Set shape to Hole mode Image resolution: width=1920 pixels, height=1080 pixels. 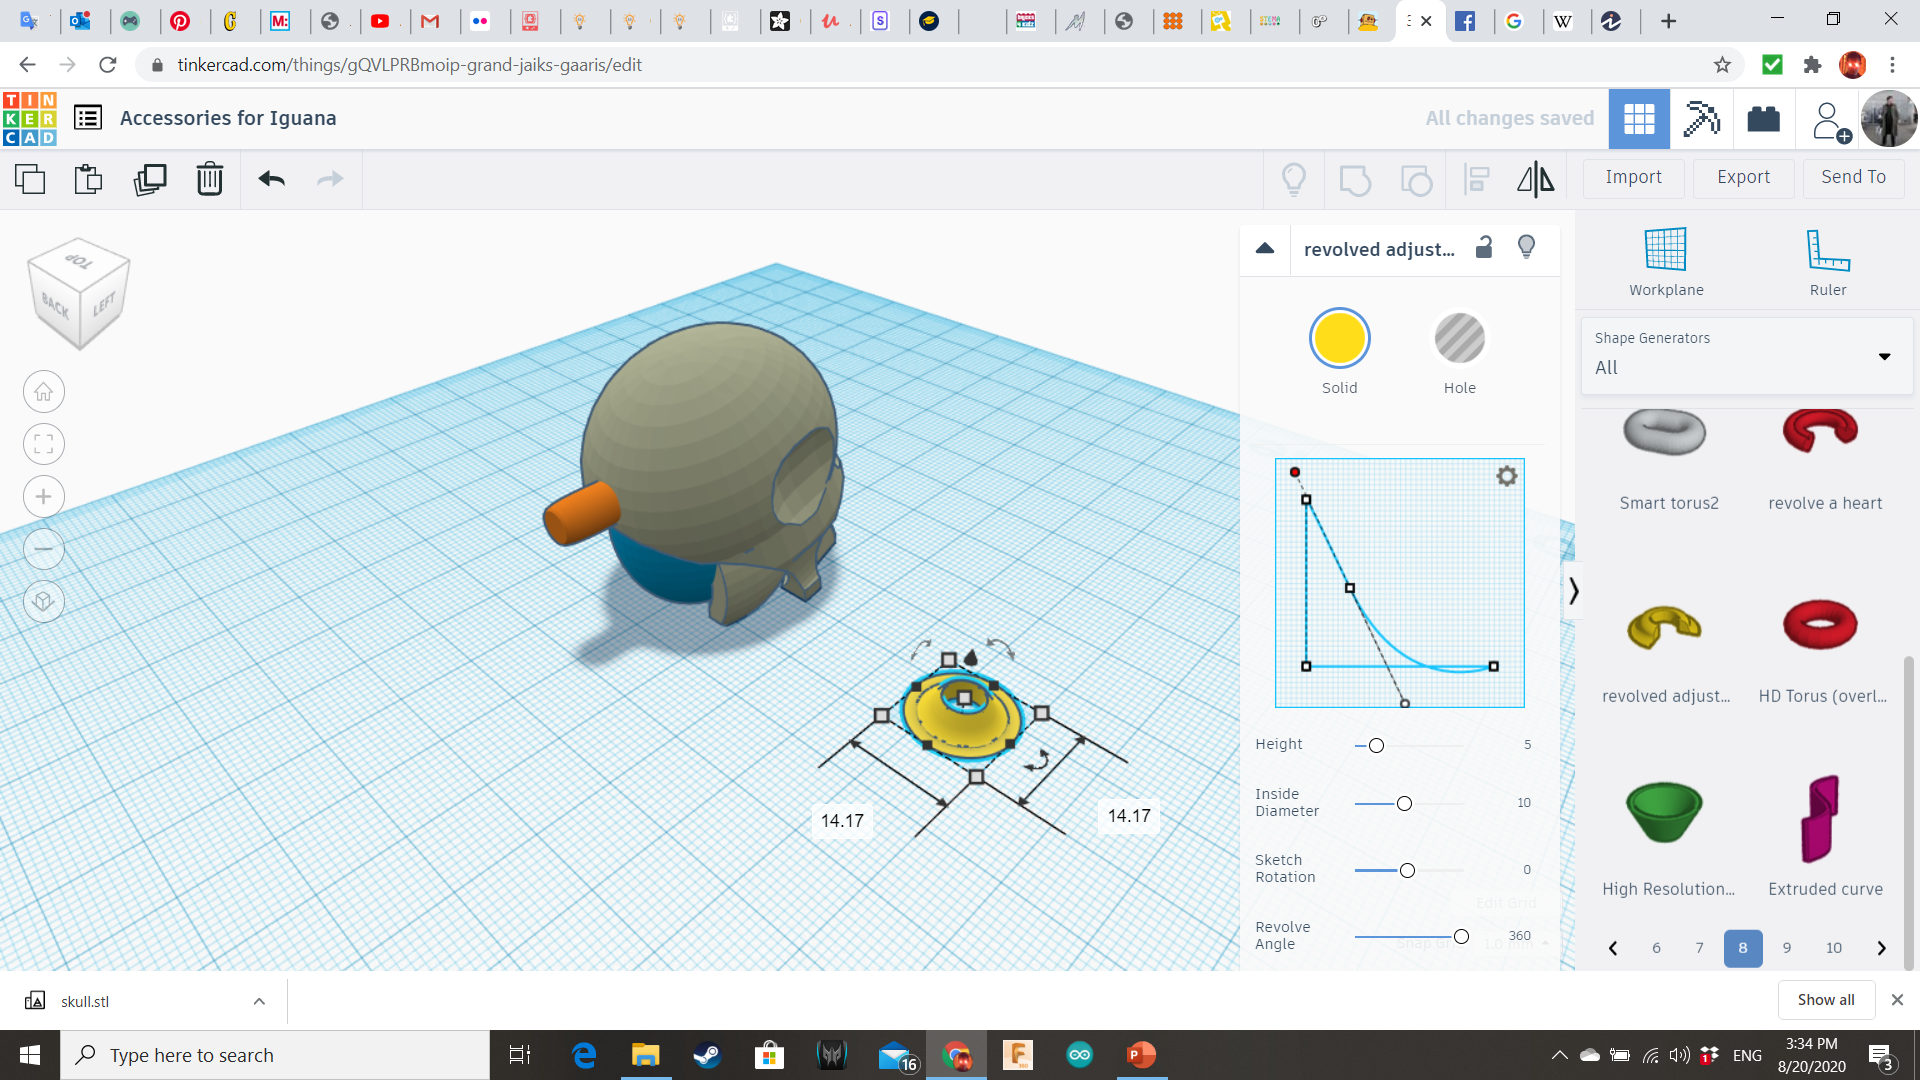tap(1459, 339)
